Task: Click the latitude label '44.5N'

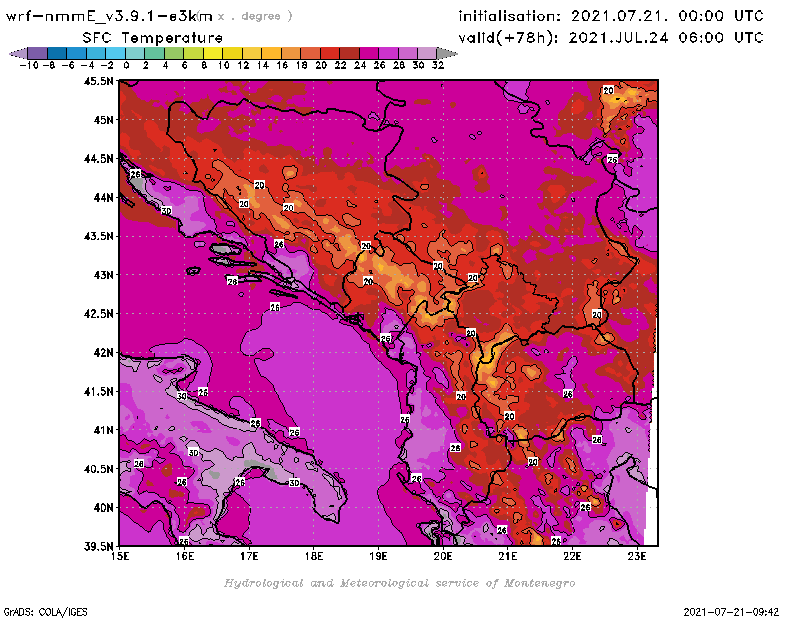Action: (x=98, y=159)
